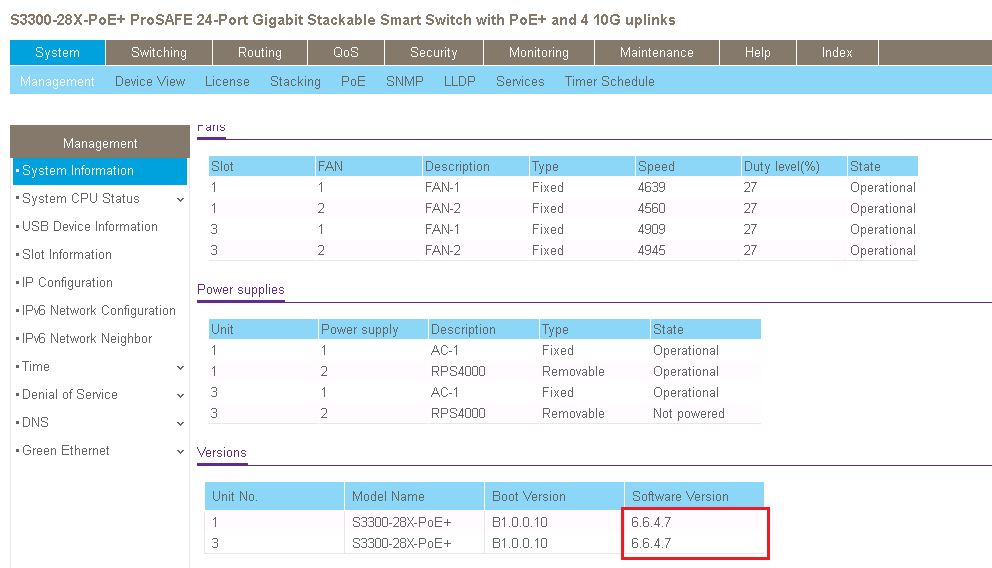Click the Software Version column header
The image size is (992, 568).
(695, 497)
